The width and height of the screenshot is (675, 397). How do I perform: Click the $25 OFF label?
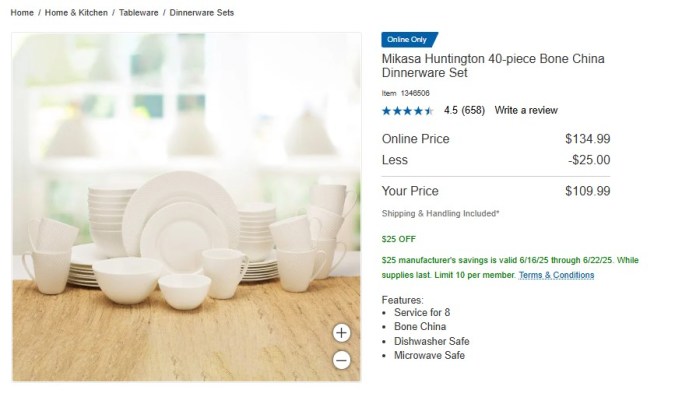coord(399,239)
